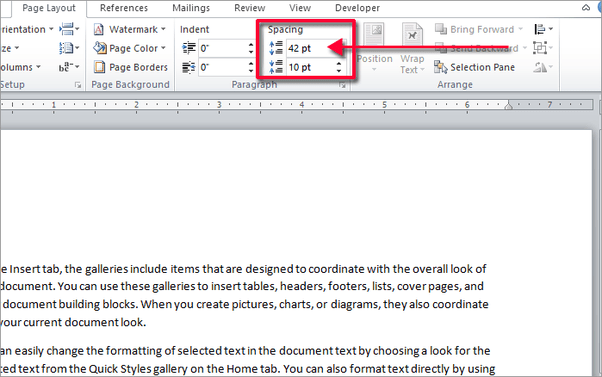Viewport: 602px width, 377px height.
Task: Click the Watermark document icon
Action: 99,29
